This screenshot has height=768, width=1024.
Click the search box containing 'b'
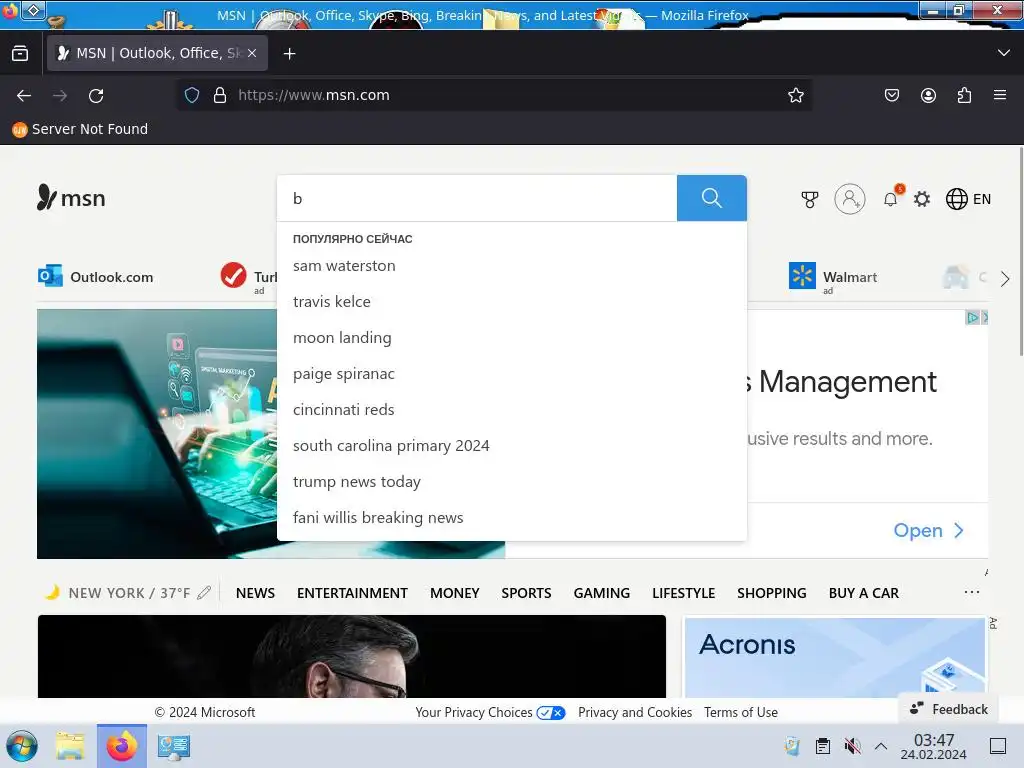point(477,198)
